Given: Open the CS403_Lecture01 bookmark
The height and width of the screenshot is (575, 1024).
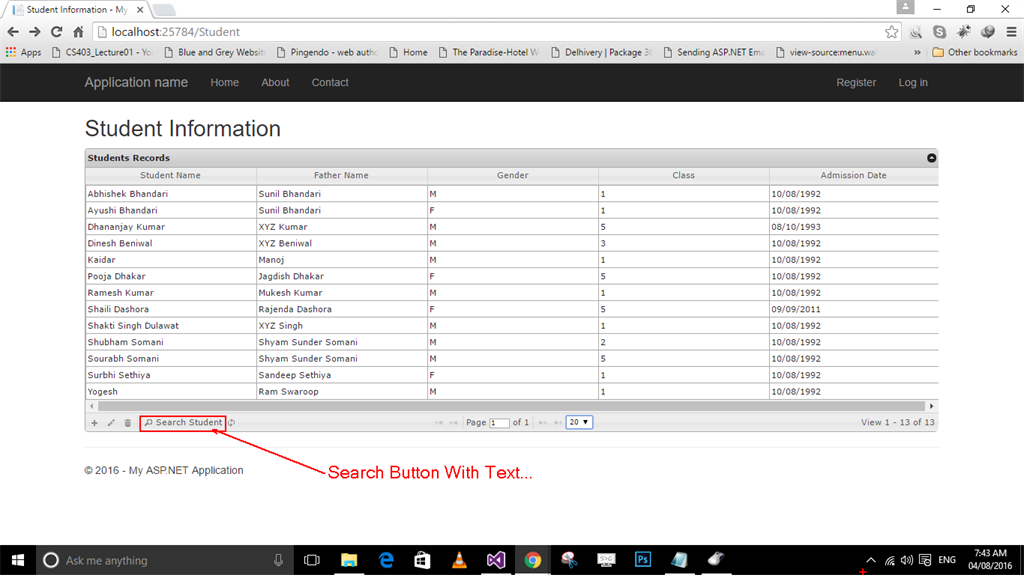Looking at the screenshot, I should (x=101, y=52).
